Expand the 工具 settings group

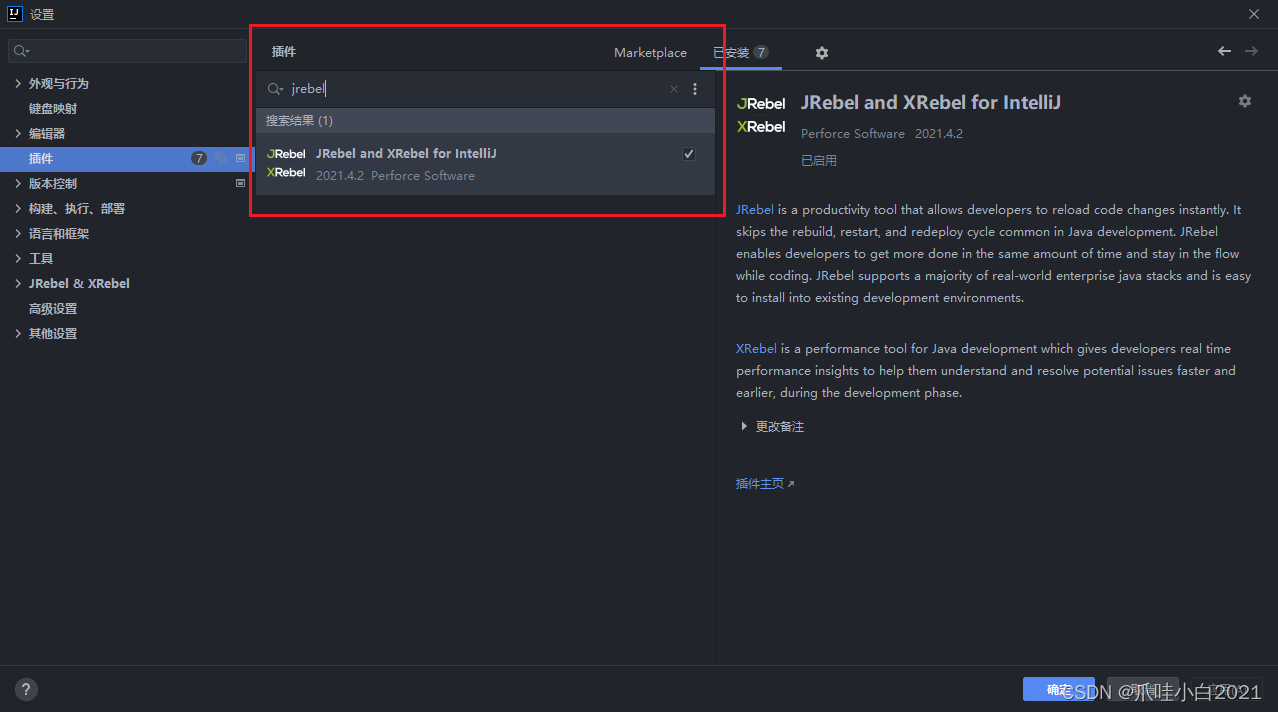point(18,258)
